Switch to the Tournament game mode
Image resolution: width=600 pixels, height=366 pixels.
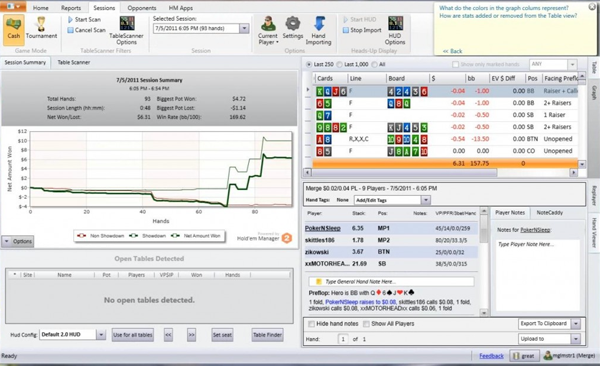coord(41,29)
